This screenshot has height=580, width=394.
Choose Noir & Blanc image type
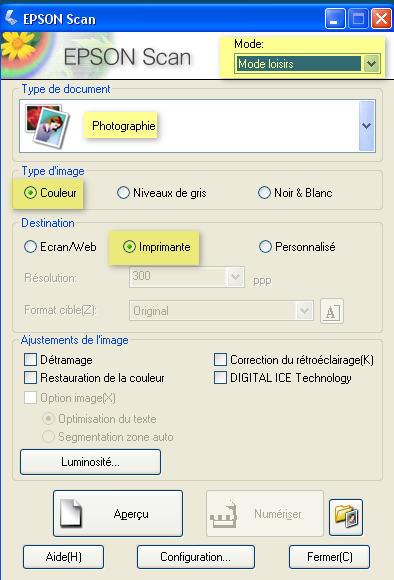[264, 193]
